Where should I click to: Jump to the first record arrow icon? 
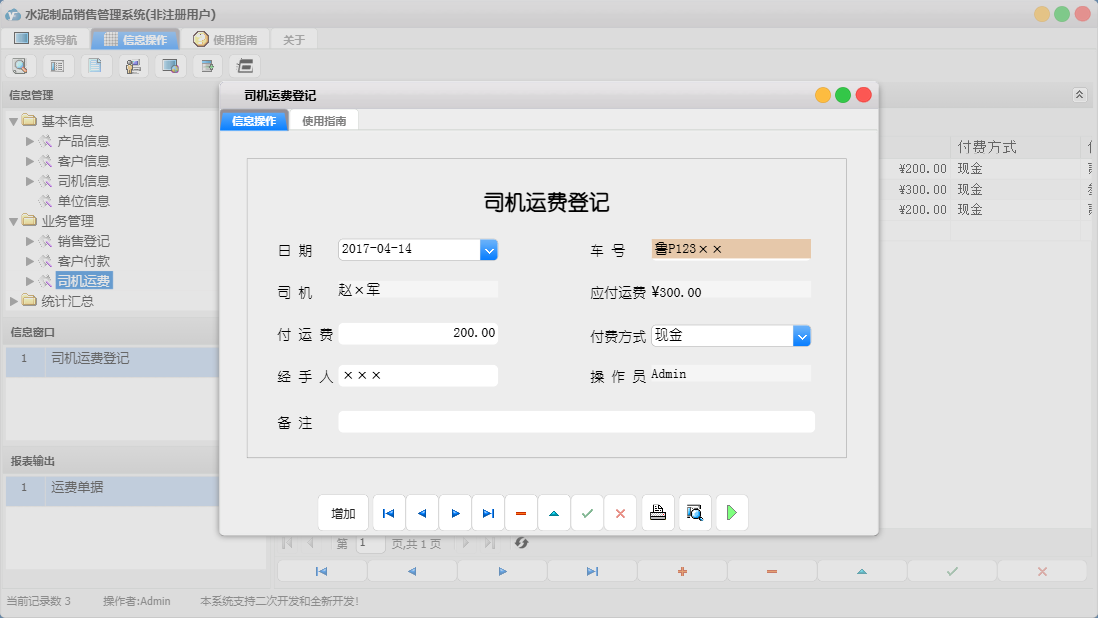pos(388,512)
